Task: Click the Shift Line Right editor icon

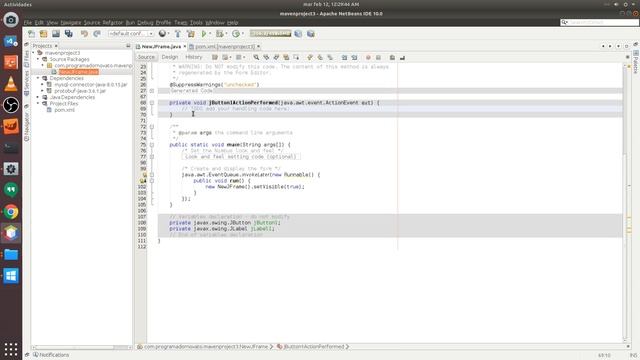Action: pos(354,58)
